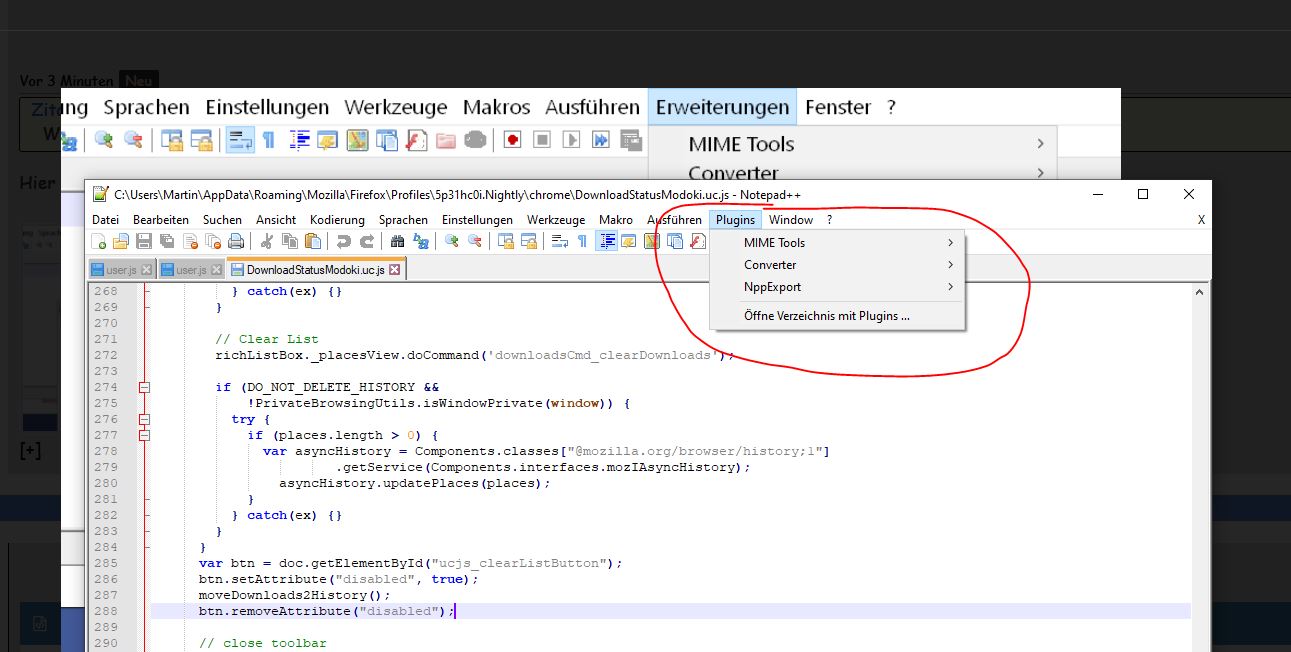Viewport: 1291px width, 652px height.
Task: Close the DownloadStatusModoki.uc.js tab
Action: tap(395, 270)
